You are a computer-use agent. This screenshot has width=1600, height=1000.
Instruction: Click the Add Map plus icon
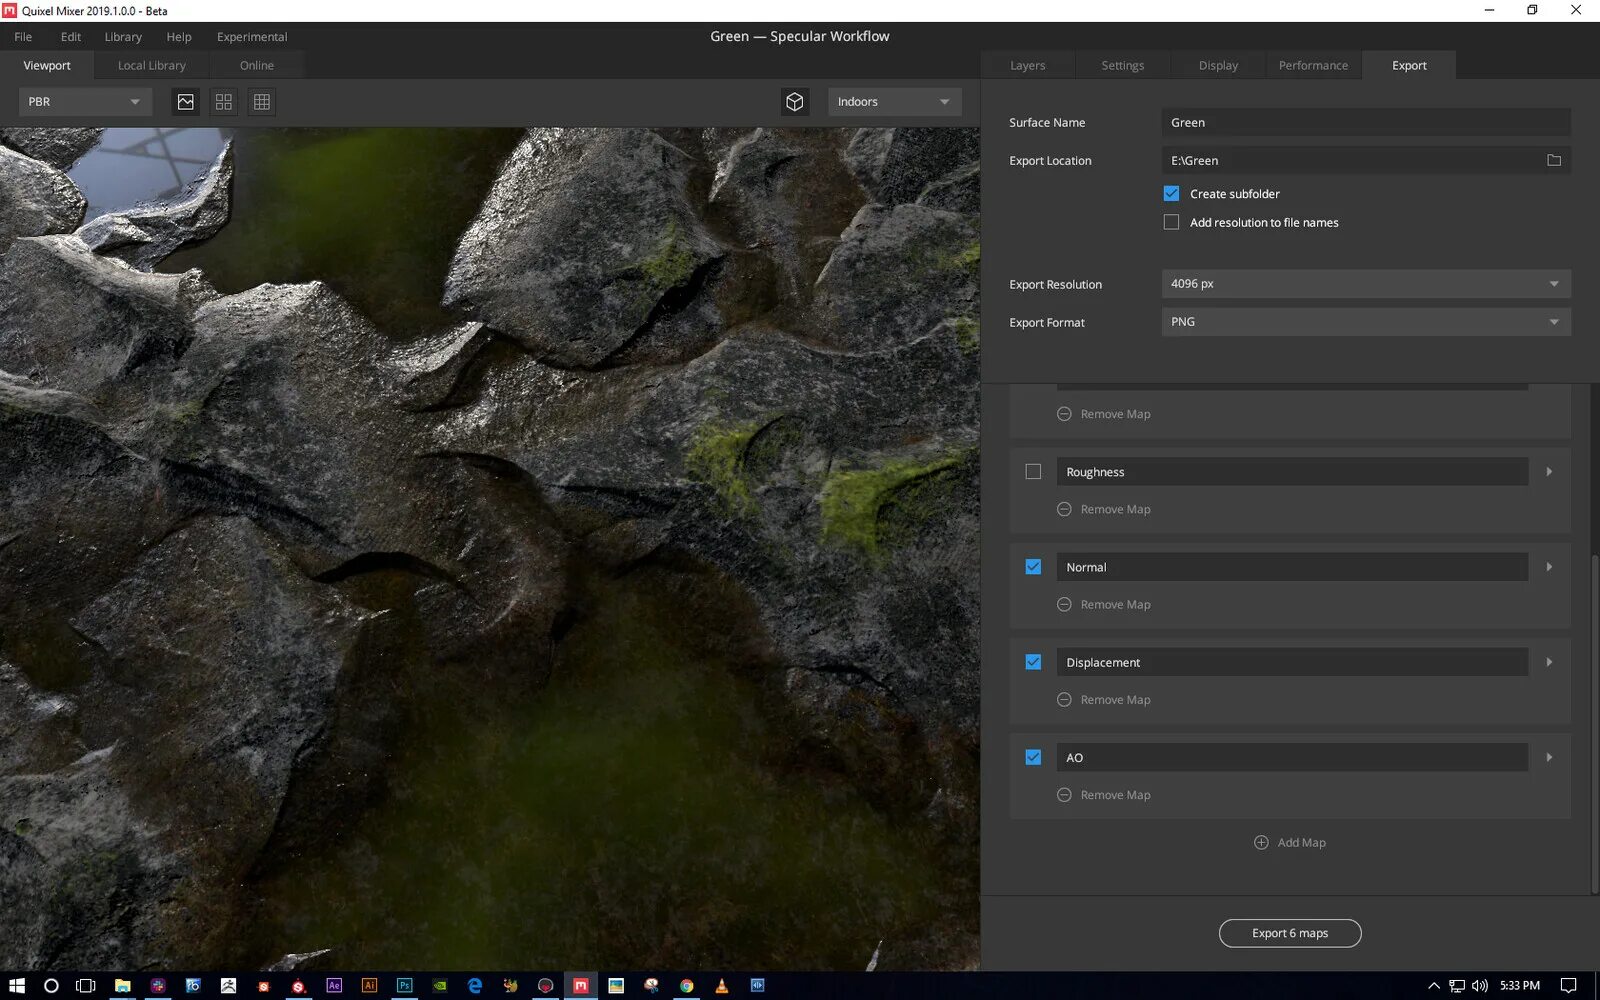1261,843
